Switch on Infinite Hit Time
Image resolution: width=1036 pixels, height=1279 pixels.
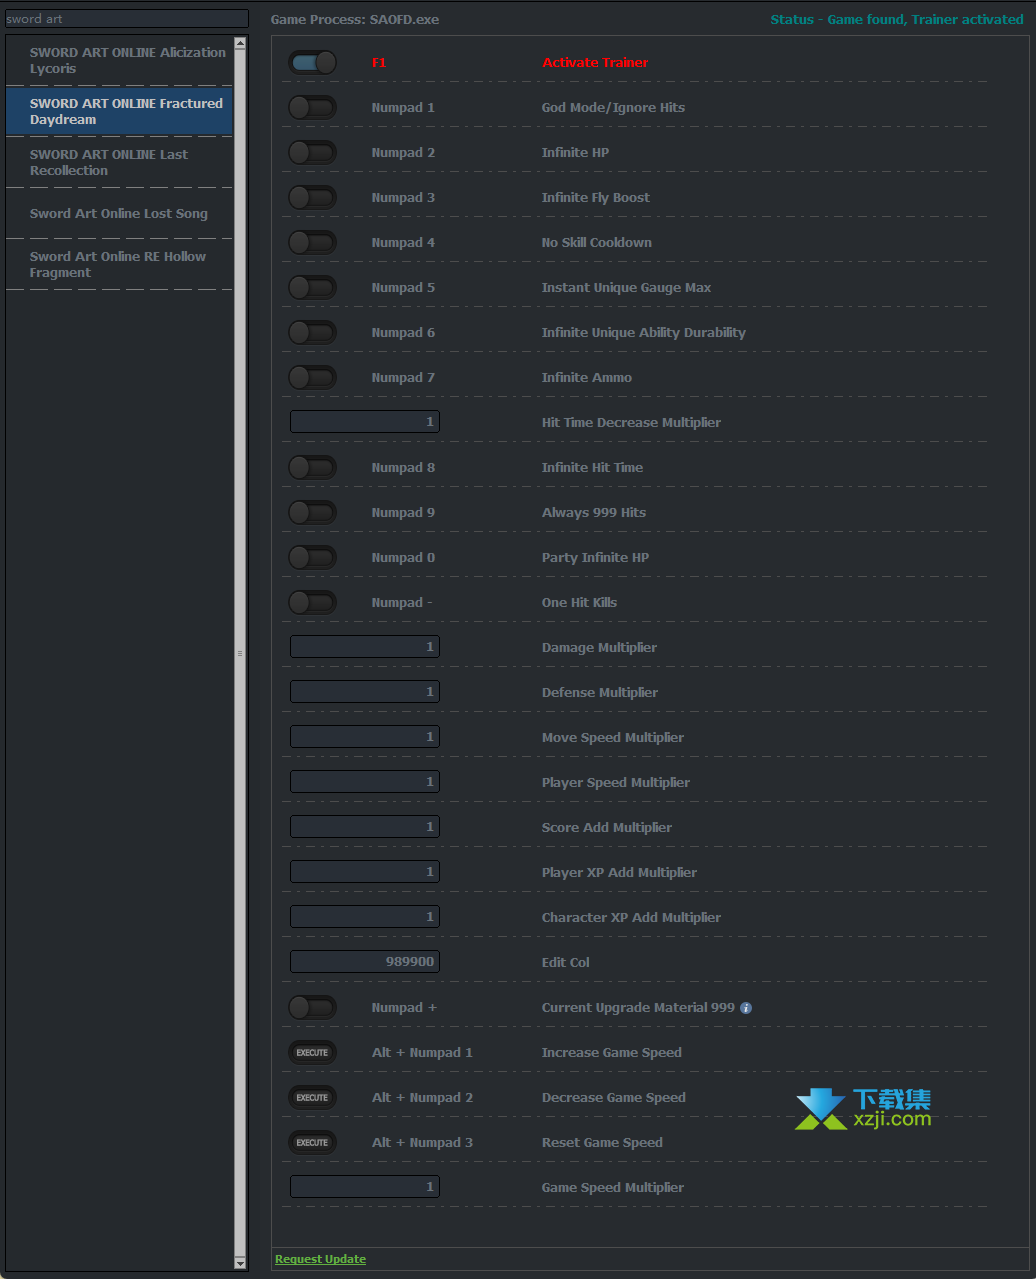tap(312, 467)
